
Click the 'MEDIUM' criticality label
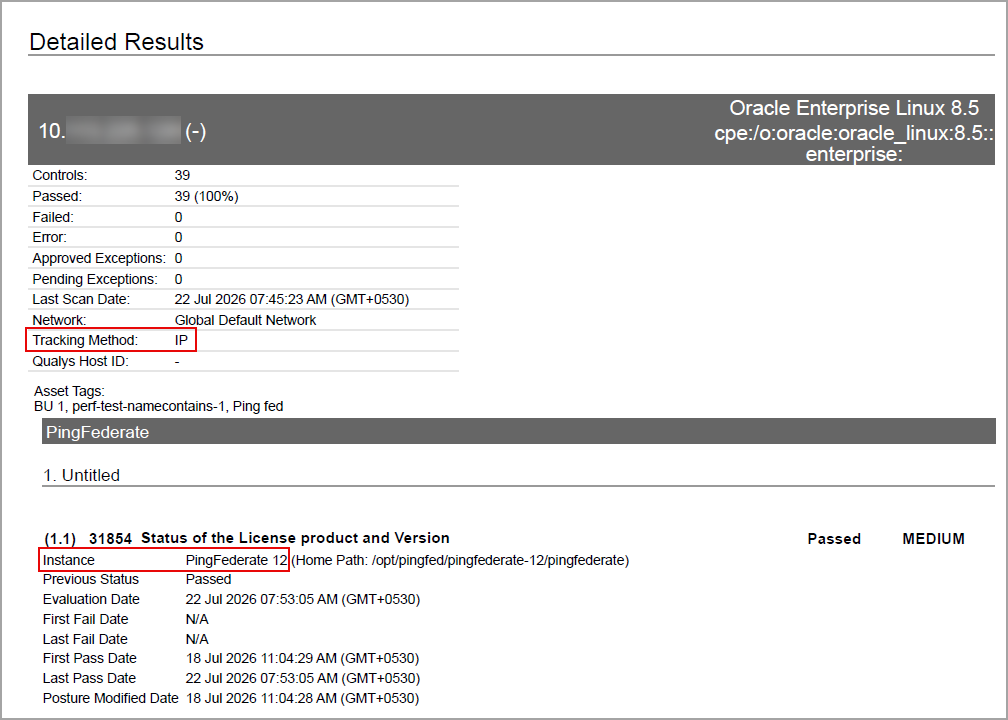tap(933, 539)
